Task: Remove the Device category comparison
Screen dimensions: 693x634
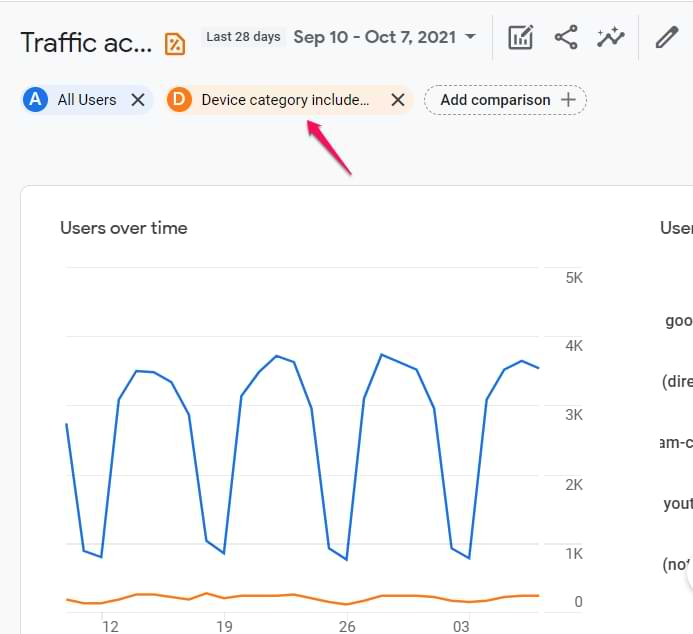Action: 397,100
